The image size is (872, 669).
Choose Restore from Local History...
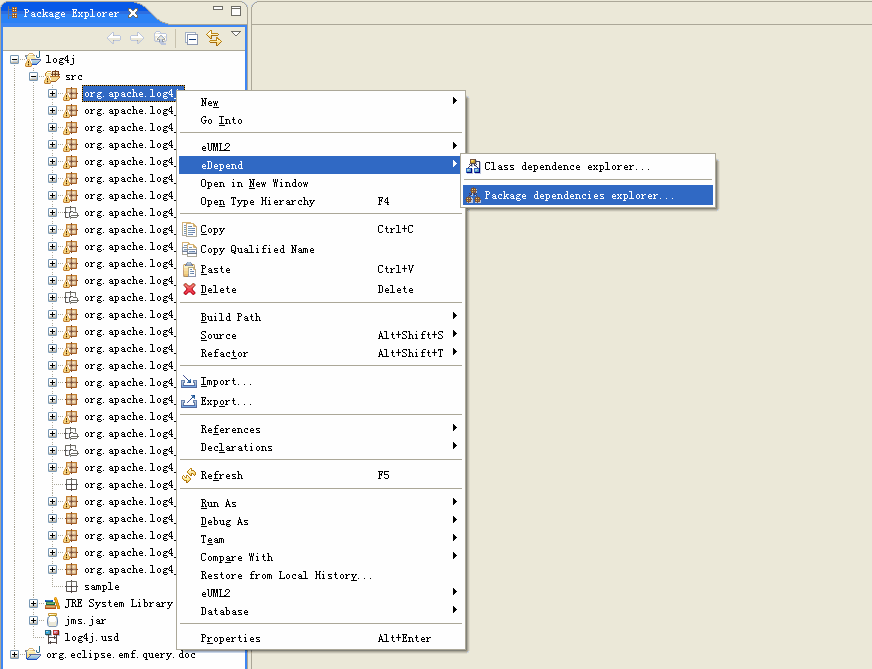320,575
